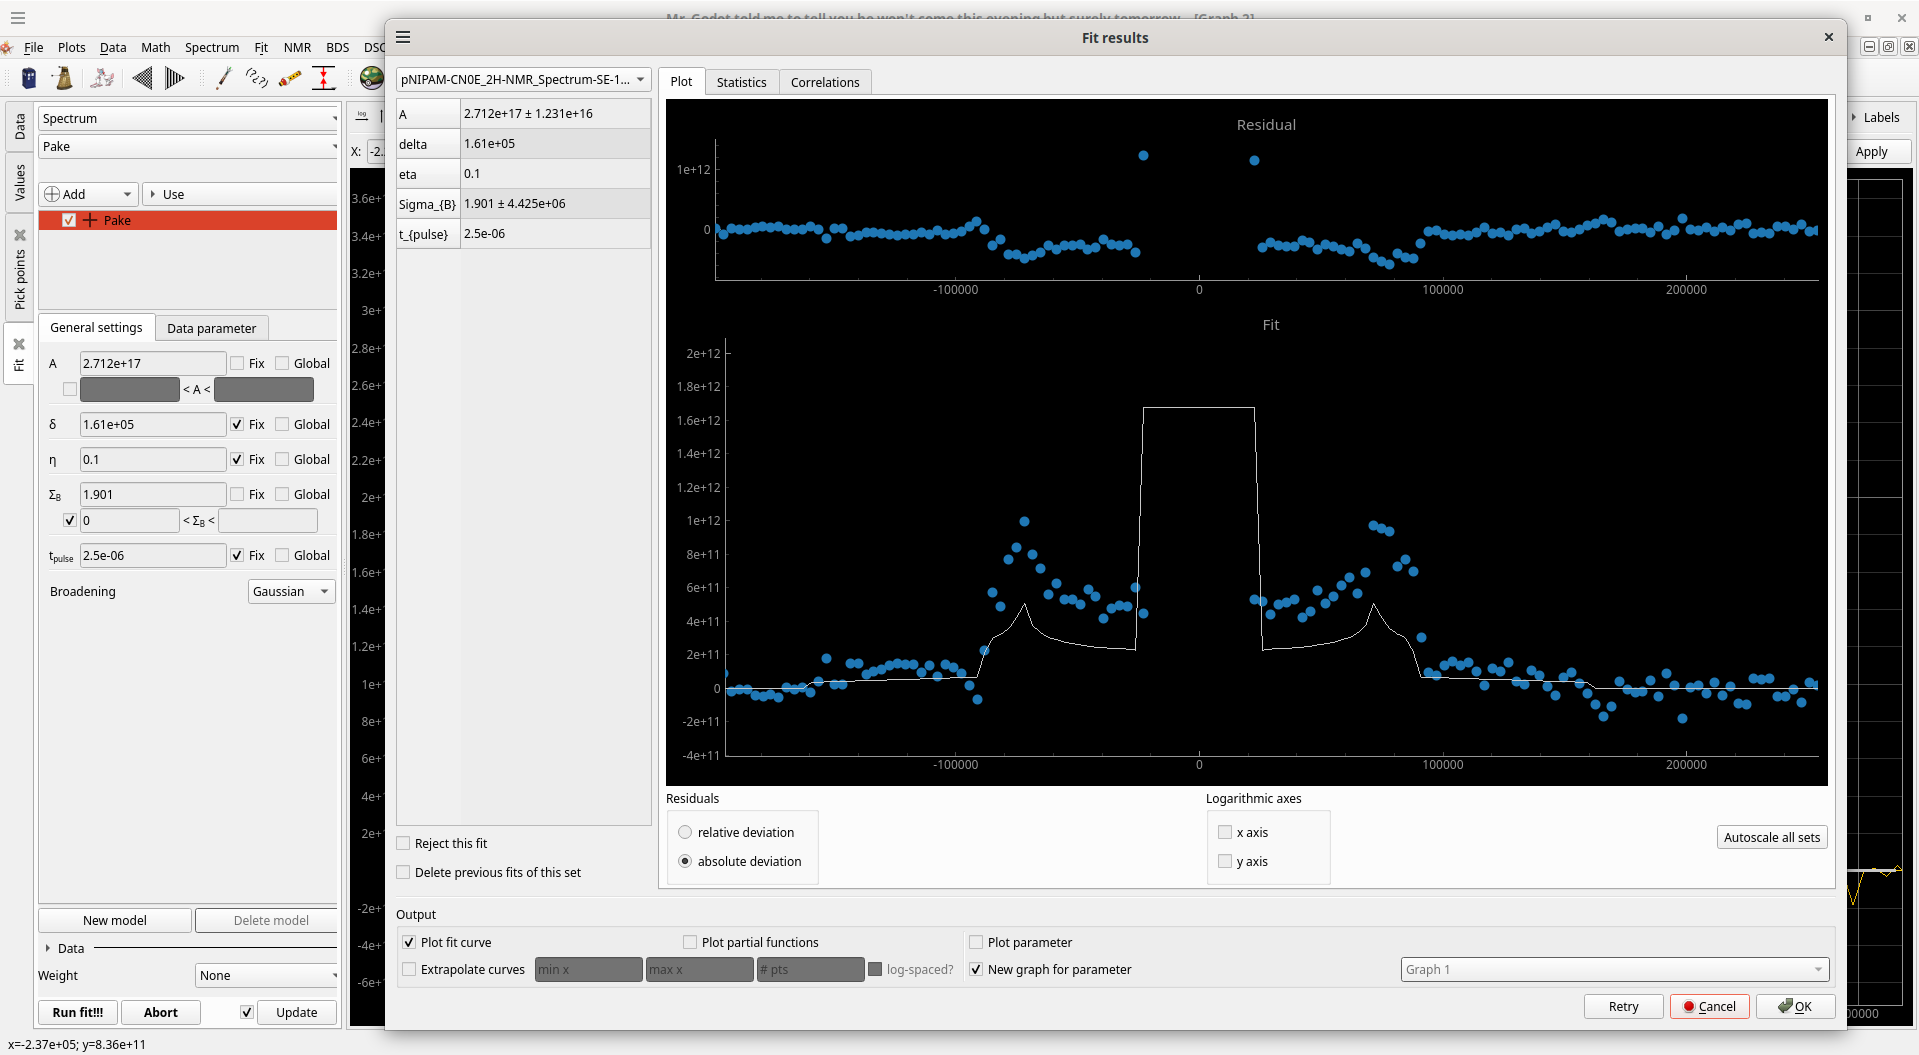The image size is (1919, 1055).
Task: Click the red vertical arrows toolbar icon
Action: (323, 78)
